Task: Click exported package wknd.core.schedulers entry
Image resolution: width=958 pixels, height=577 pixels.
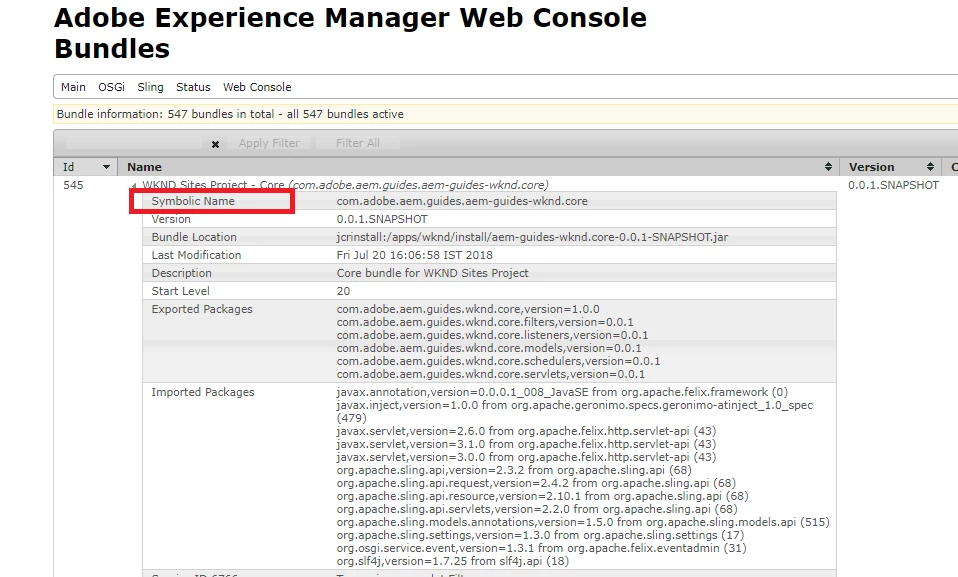Action: [499, 361]
